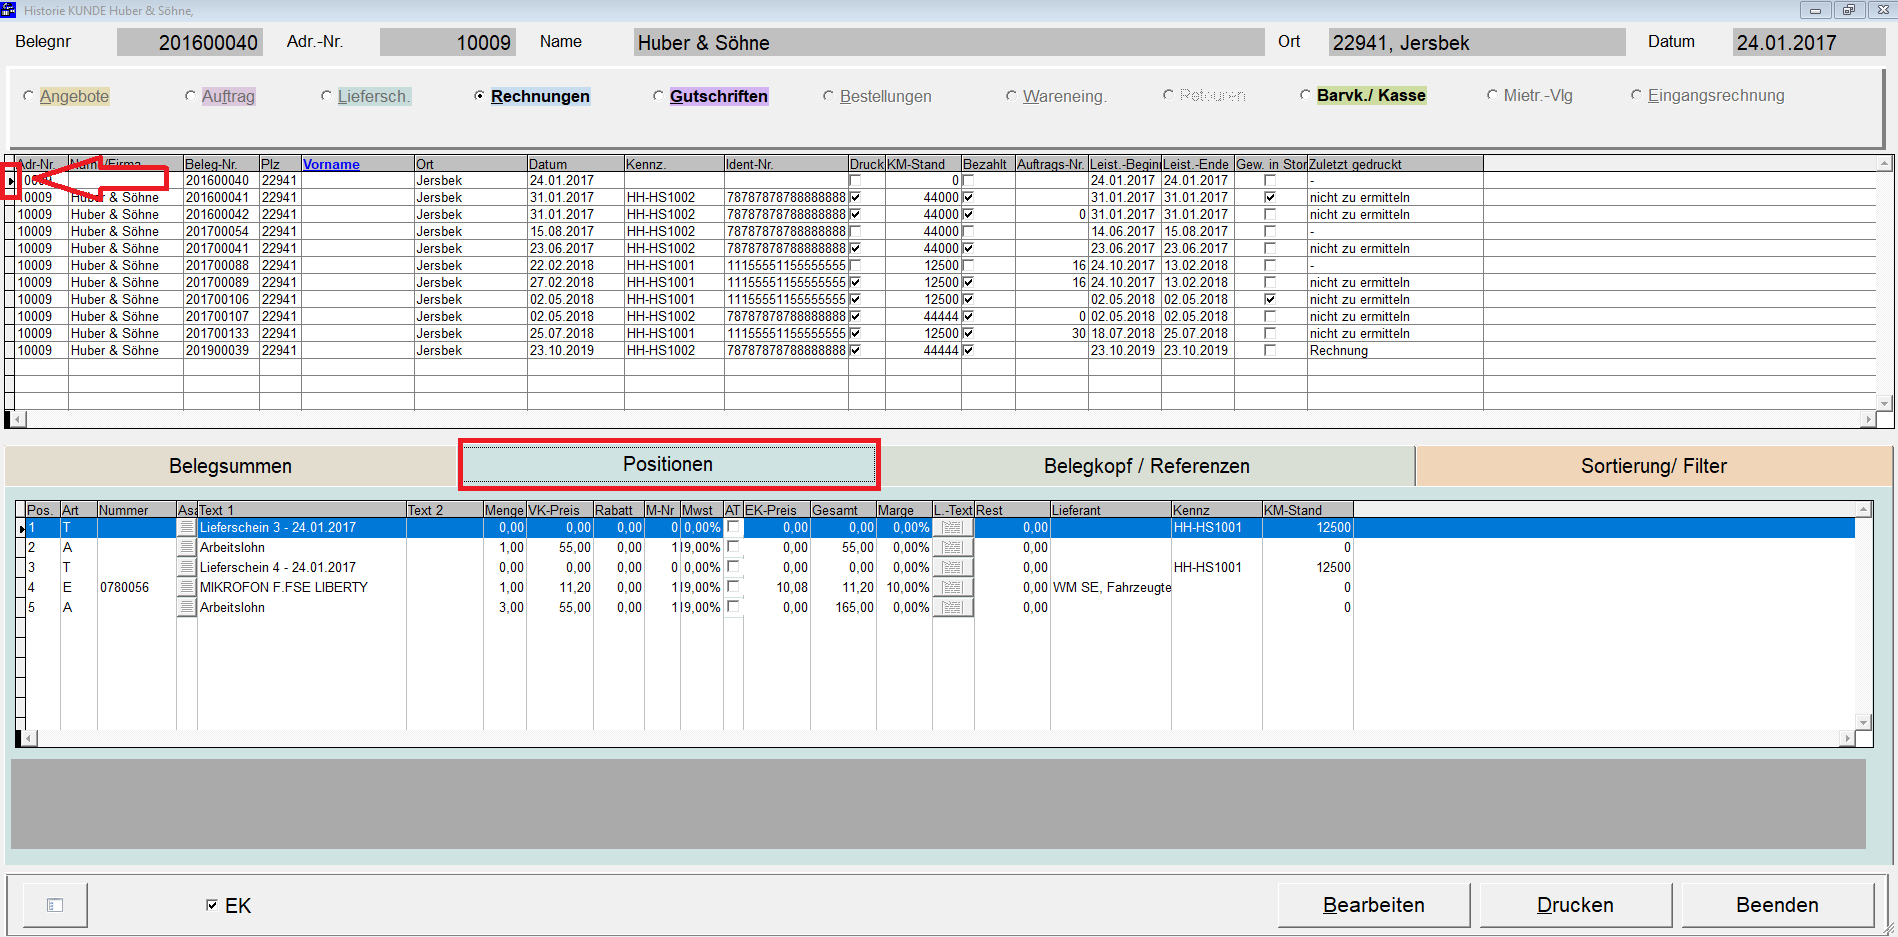Viewport: 1898px width, 937px height.
Task: Open text icon for Lieferschein 4 row
Action: pyautogui.click(x=187, y=567)
